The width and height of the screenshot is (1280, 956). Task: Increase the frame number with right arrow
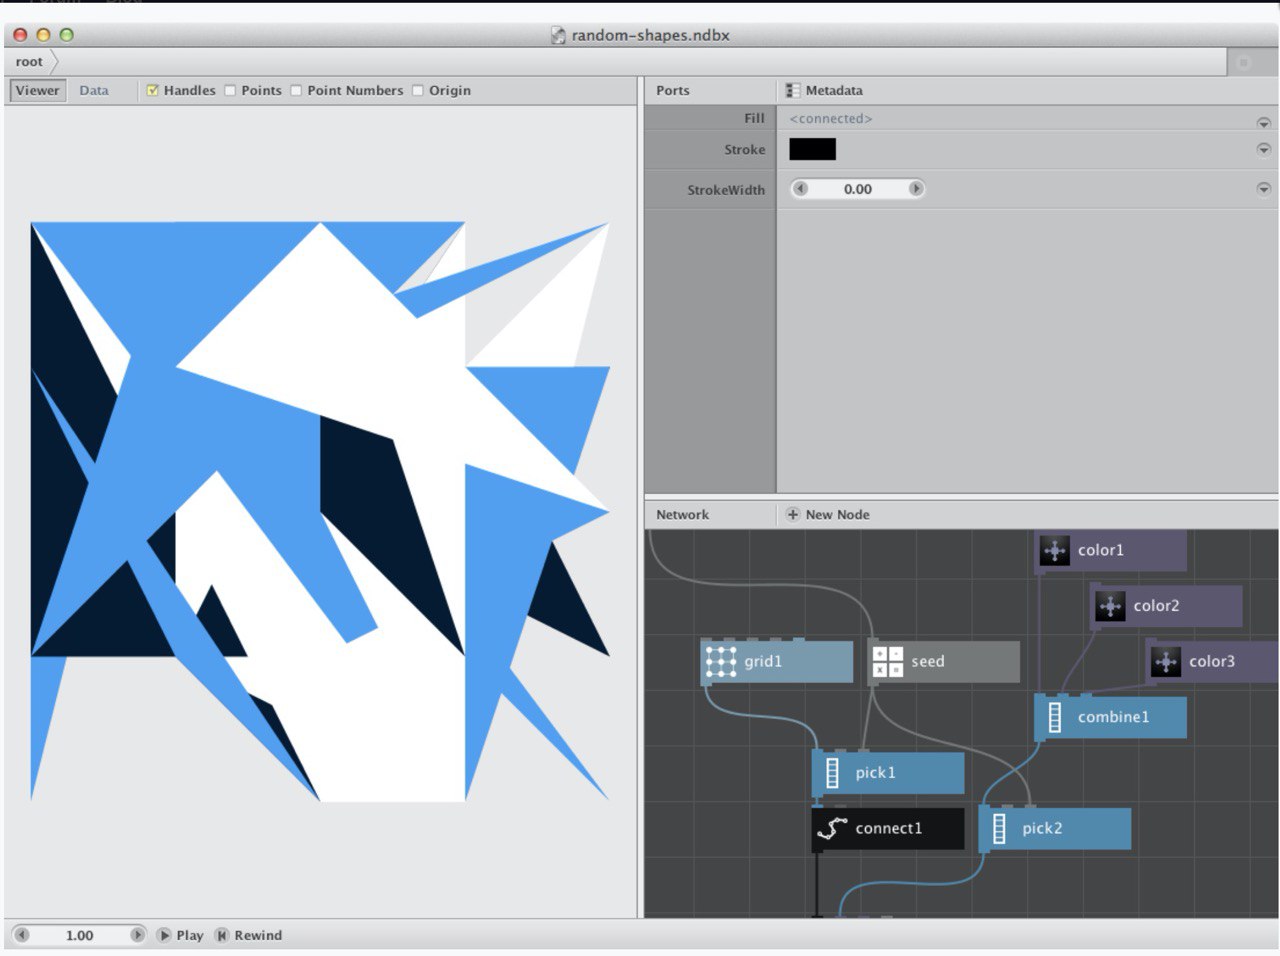tap(137, 935)
